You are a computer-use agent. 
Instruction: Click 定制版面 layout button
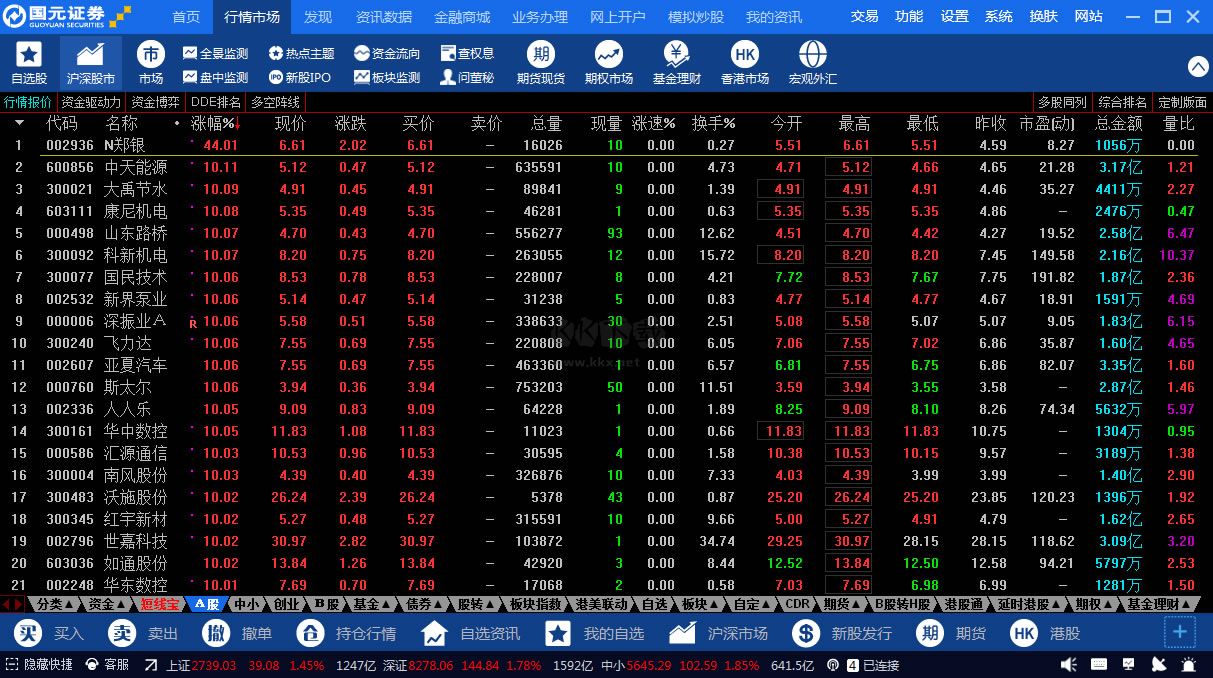(x=1183, y=102)
